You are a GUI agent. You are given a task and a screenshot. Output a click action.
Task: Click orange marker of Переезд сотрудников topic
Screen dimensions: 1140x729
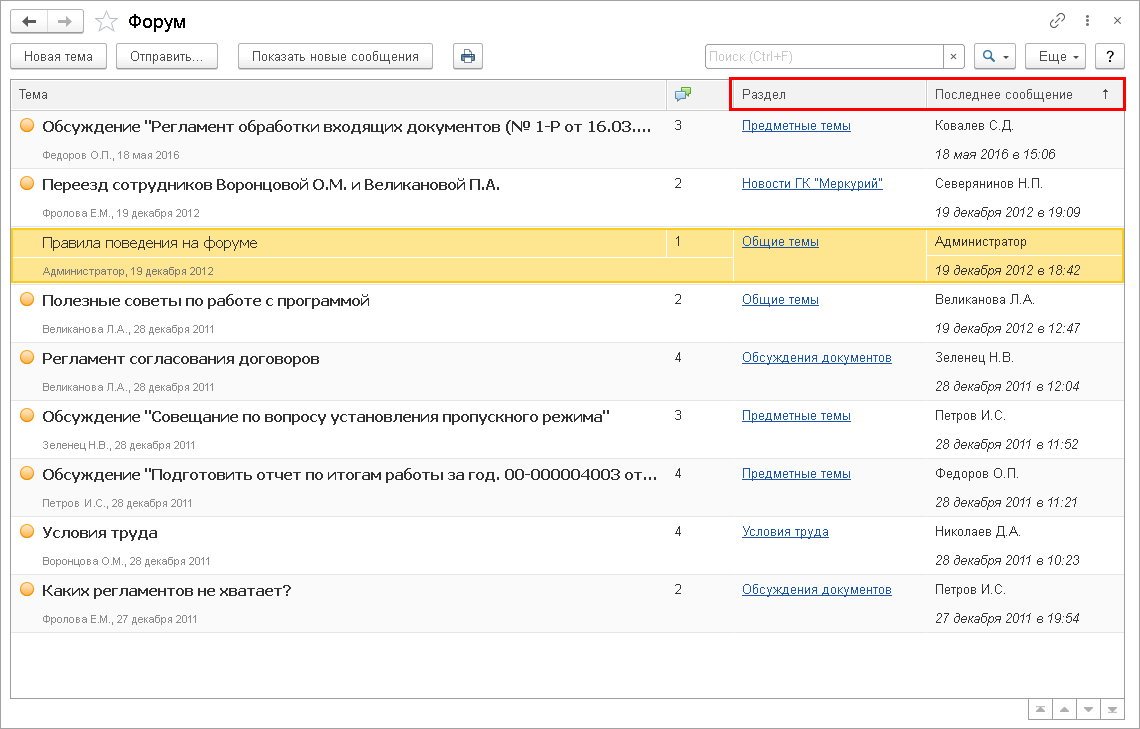27,183
